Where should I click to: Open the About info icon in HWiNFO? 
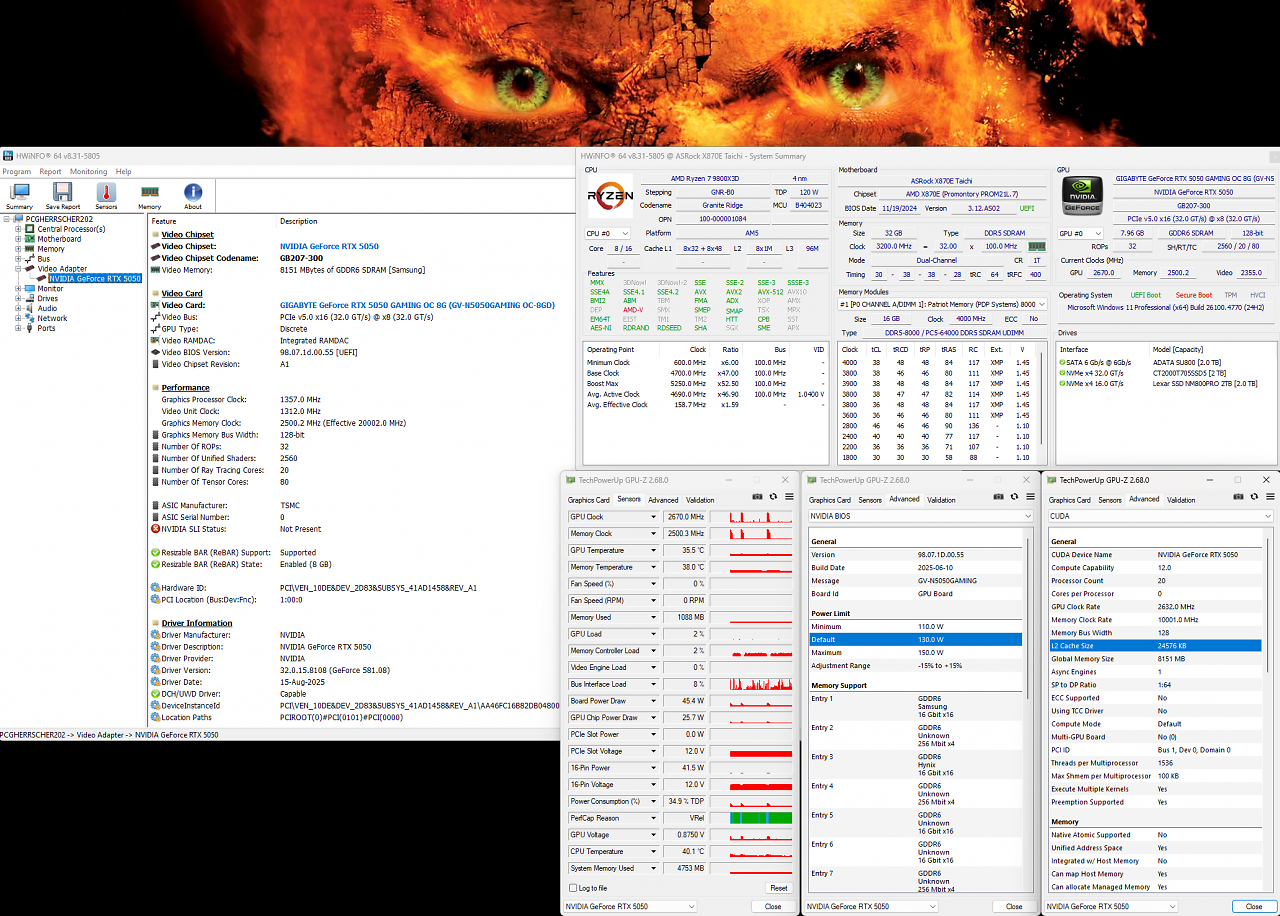tap(193, 195)
